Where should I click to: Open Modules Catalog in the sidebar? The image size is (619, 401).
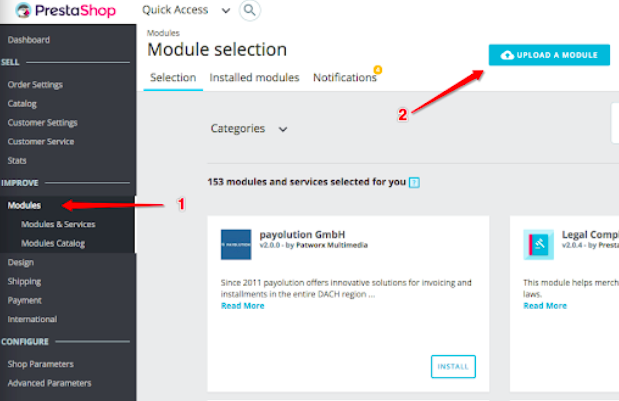coord(53,243)
